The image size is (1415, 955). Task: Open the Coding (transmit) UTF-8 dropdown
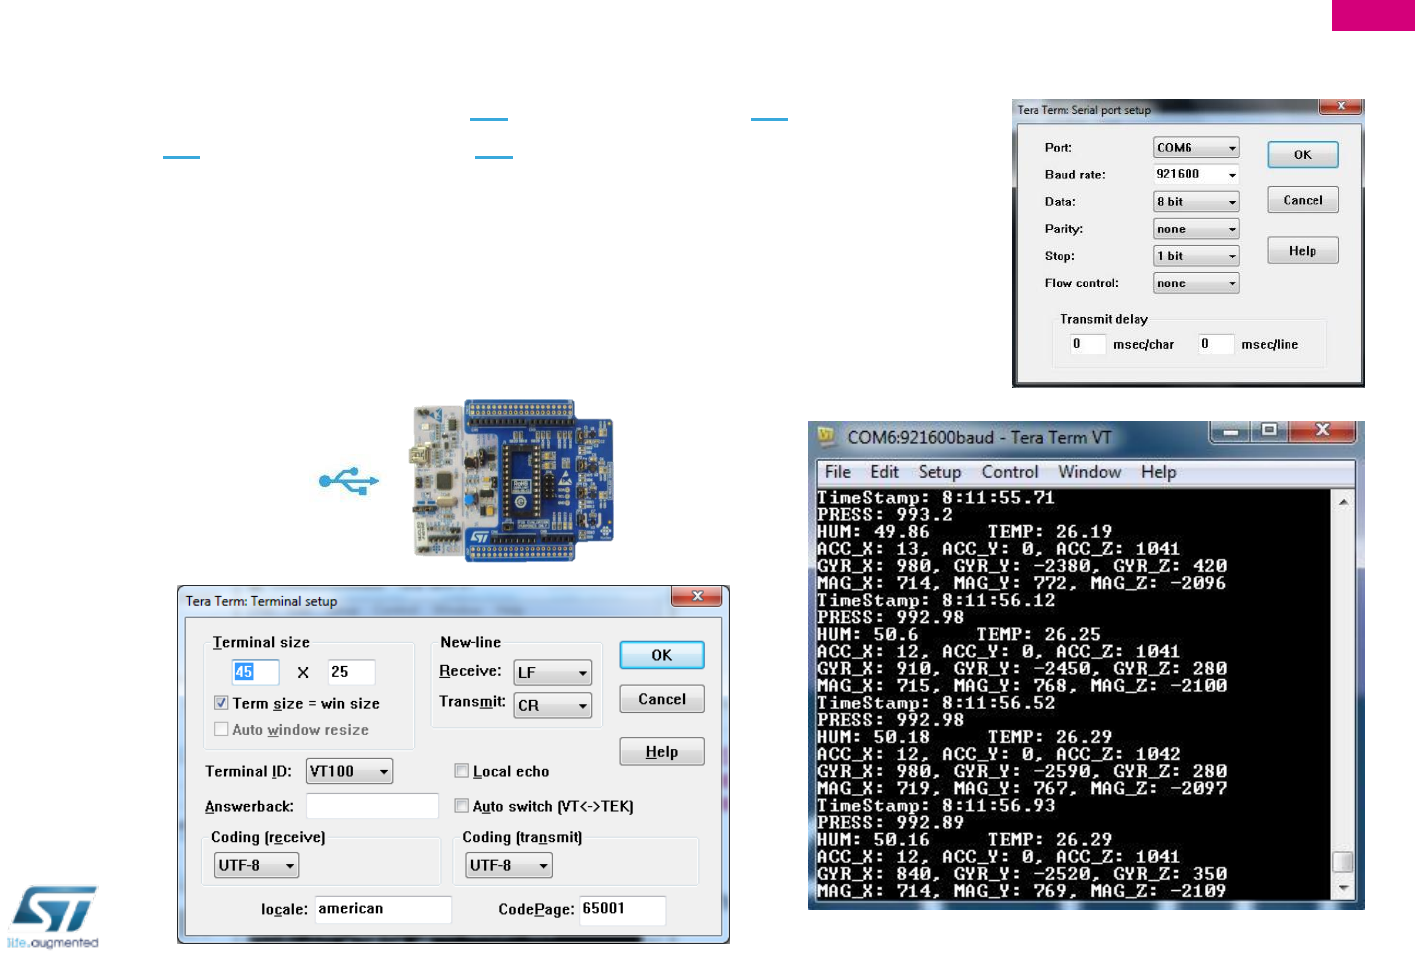tap(509, 865)
